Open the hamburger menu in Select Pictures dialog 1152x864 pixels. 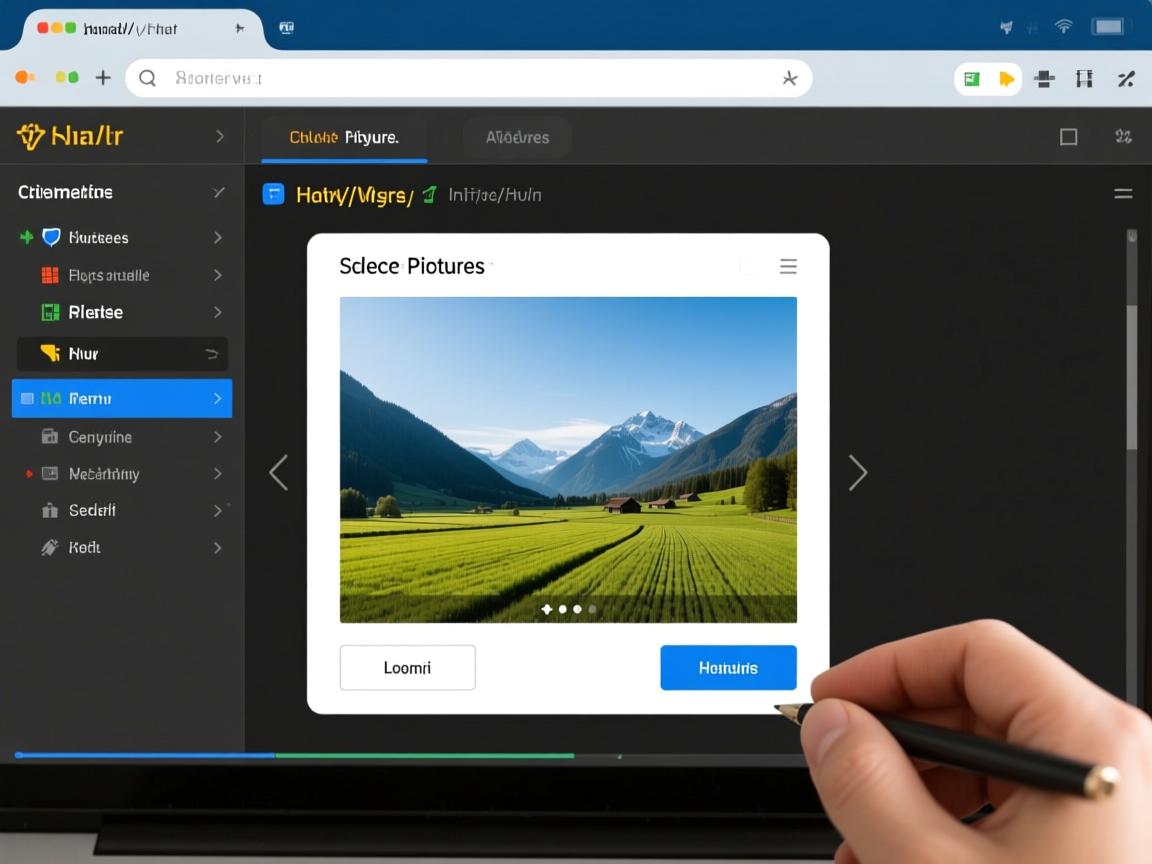[788, 266]
